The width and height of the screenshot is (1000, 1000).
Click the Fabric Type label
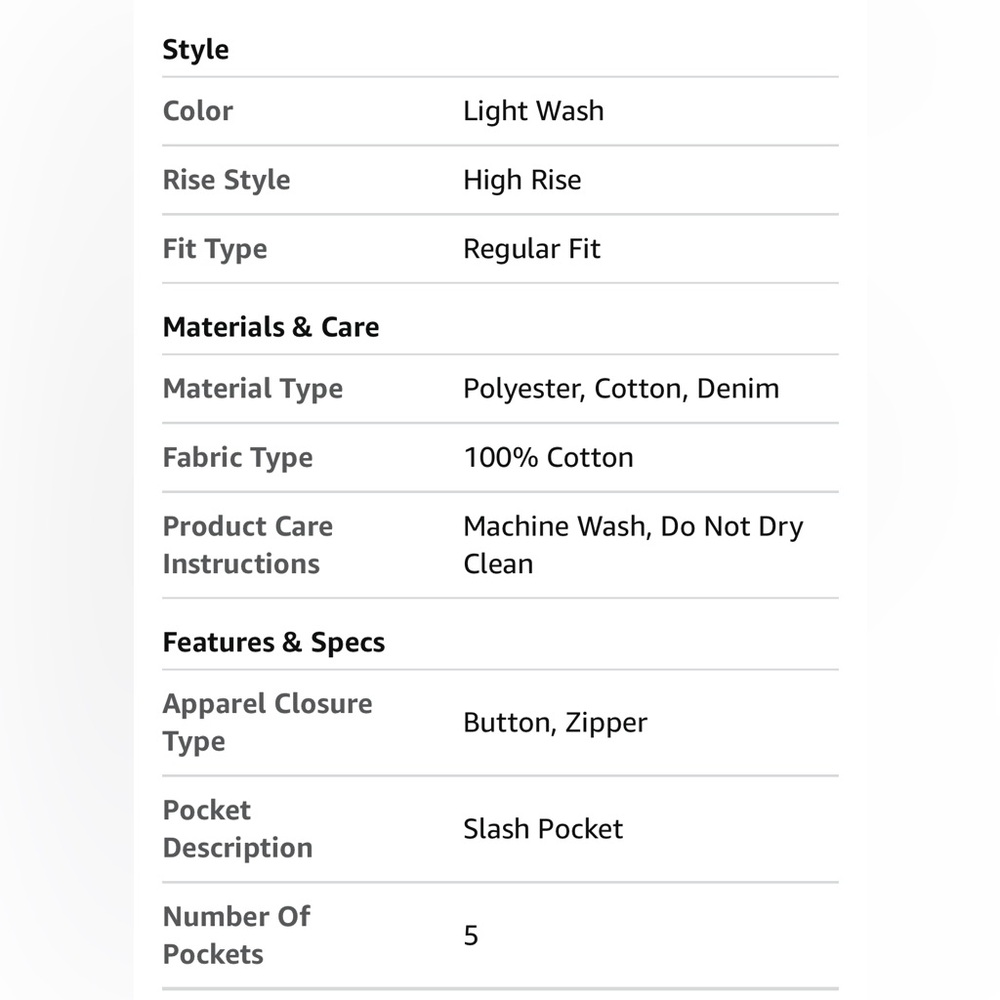click(x=238, y=457)
